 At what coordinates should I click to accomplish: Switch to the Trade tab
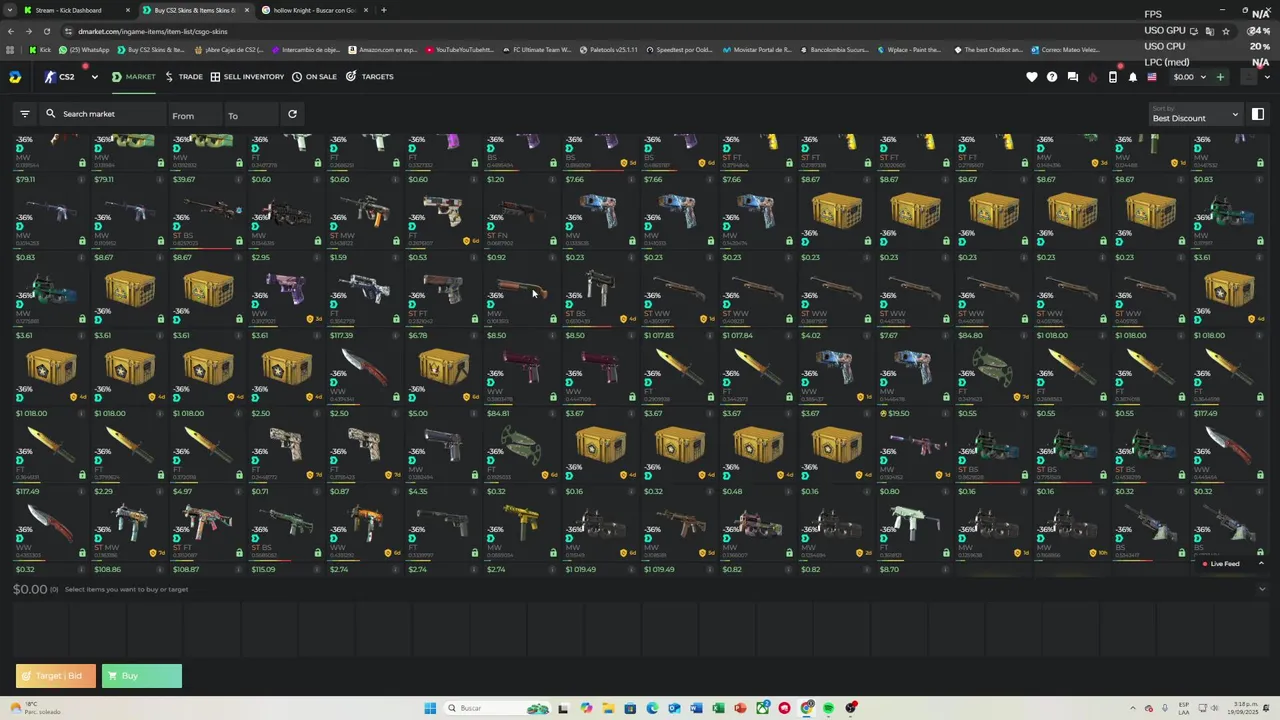point(184,77)
